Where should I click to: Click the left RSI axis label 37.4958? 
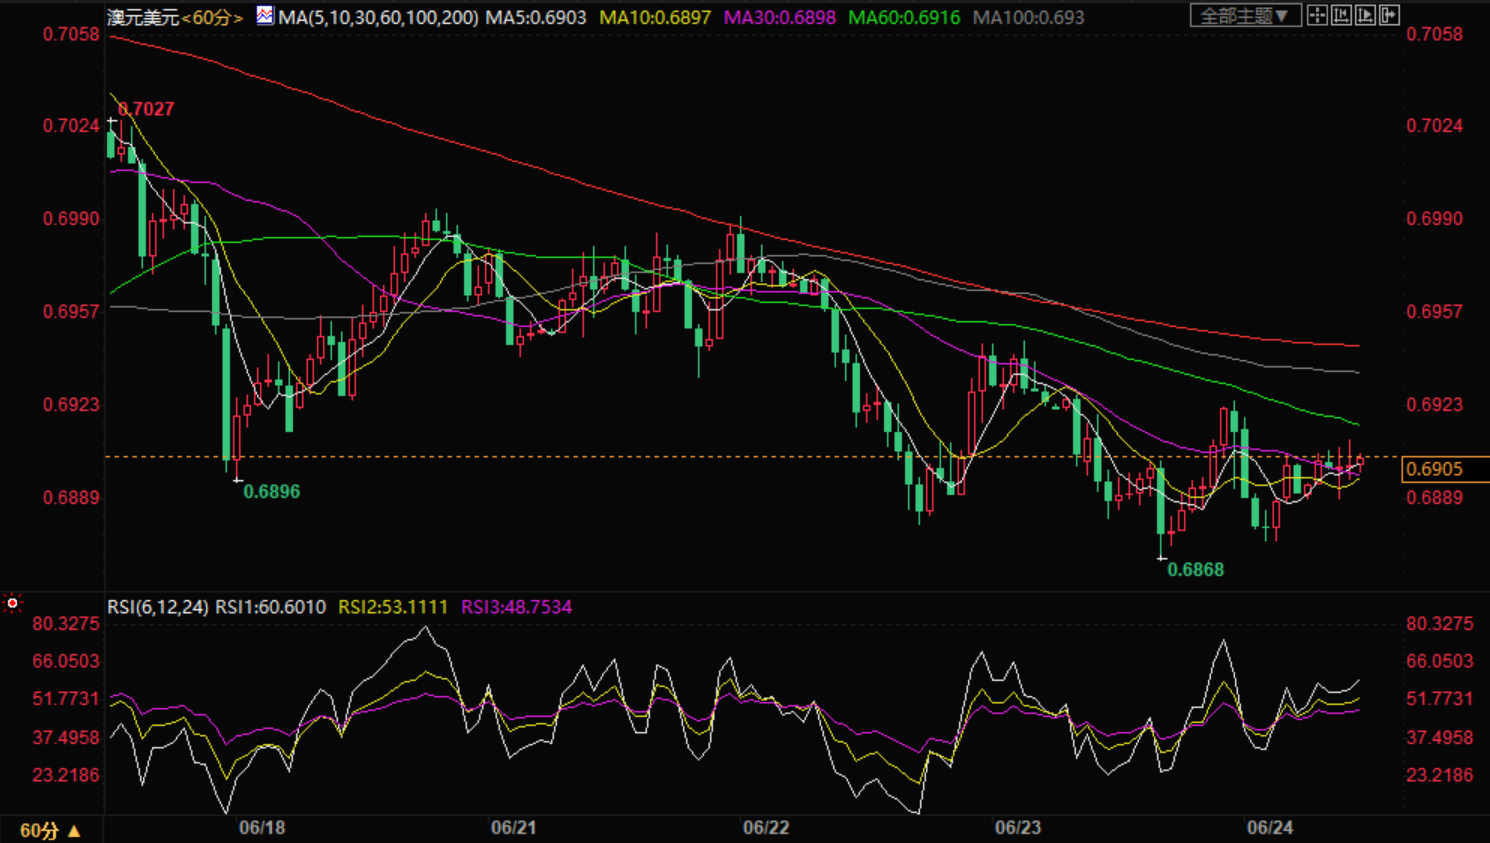66,737
